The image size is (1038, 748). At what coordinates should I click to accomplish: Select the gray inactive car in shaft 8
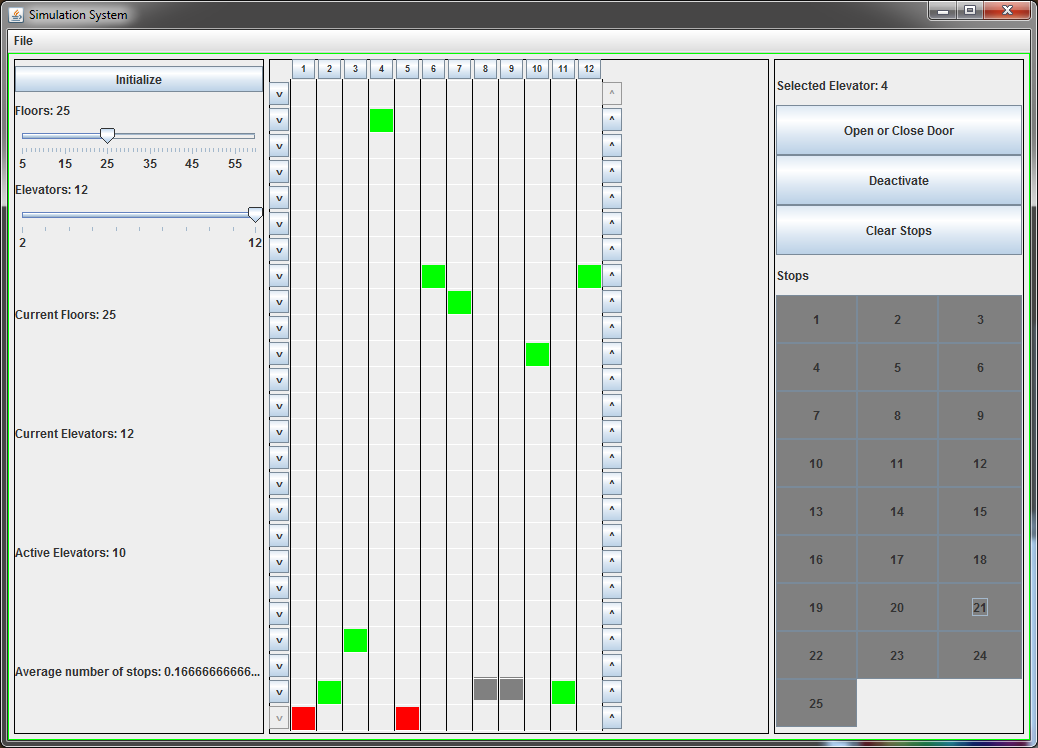click(485, 689)
